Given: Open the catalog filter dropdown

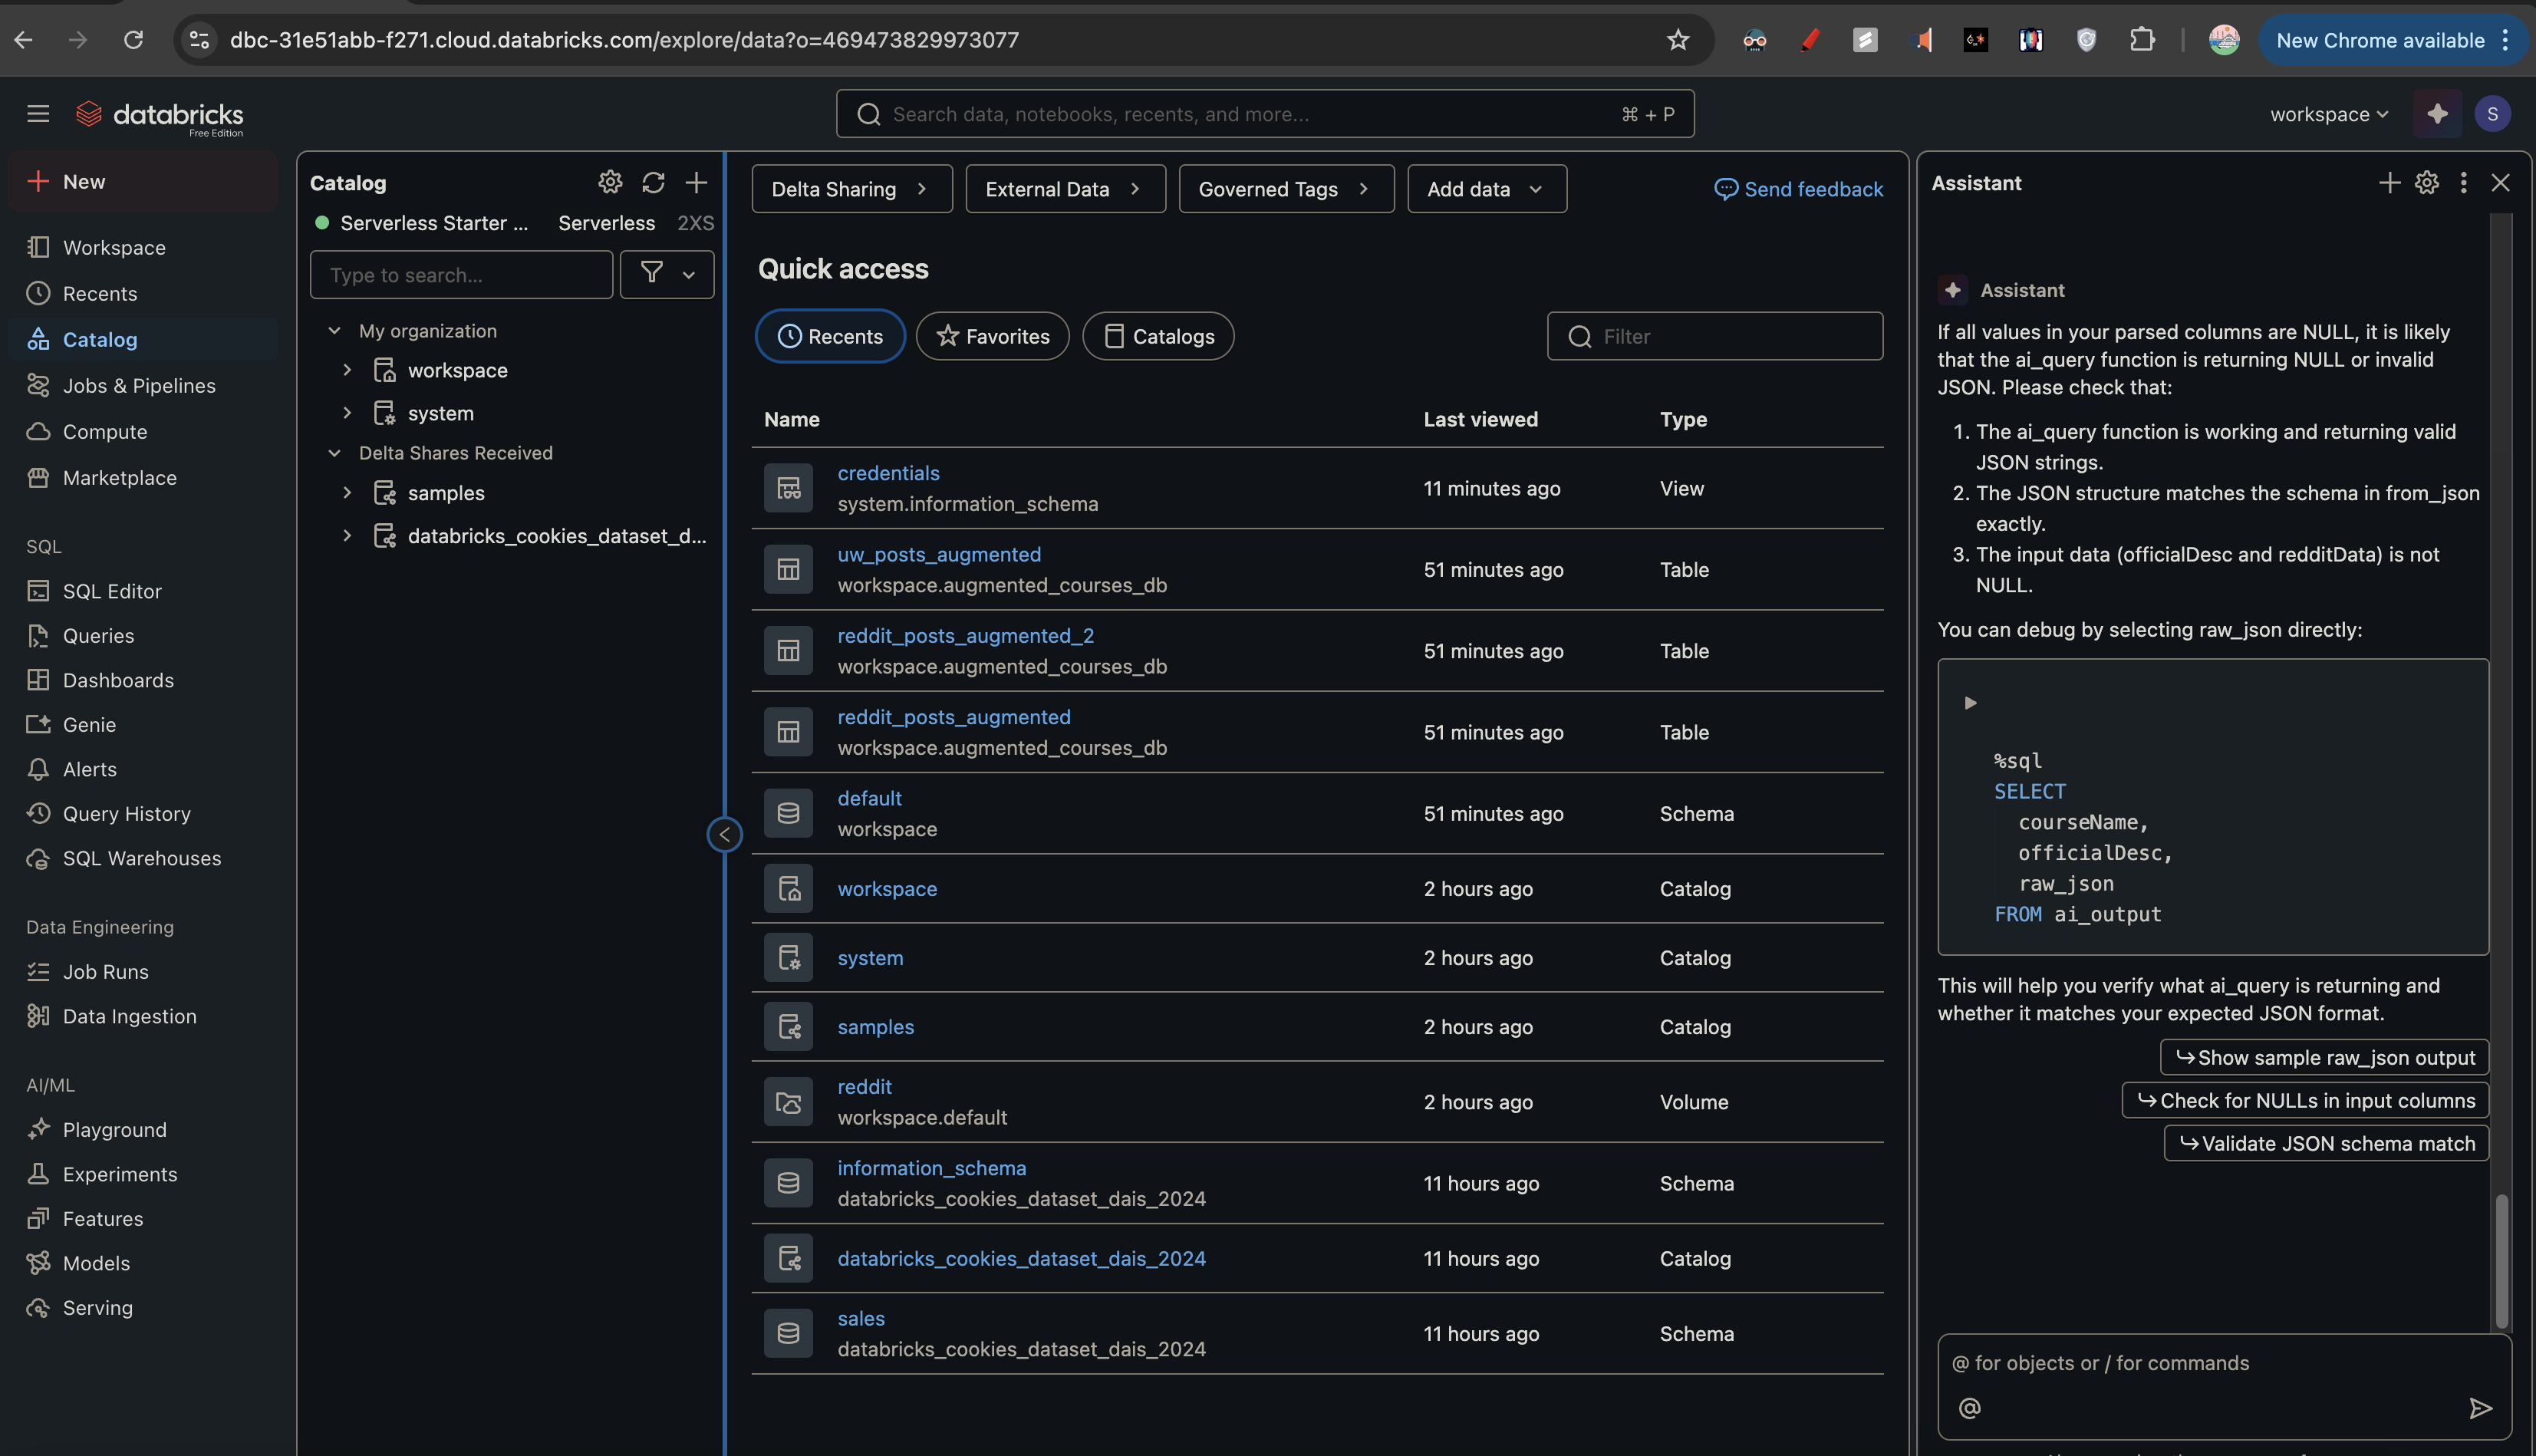Looking at the screenshot, I should tap(666, 274).
